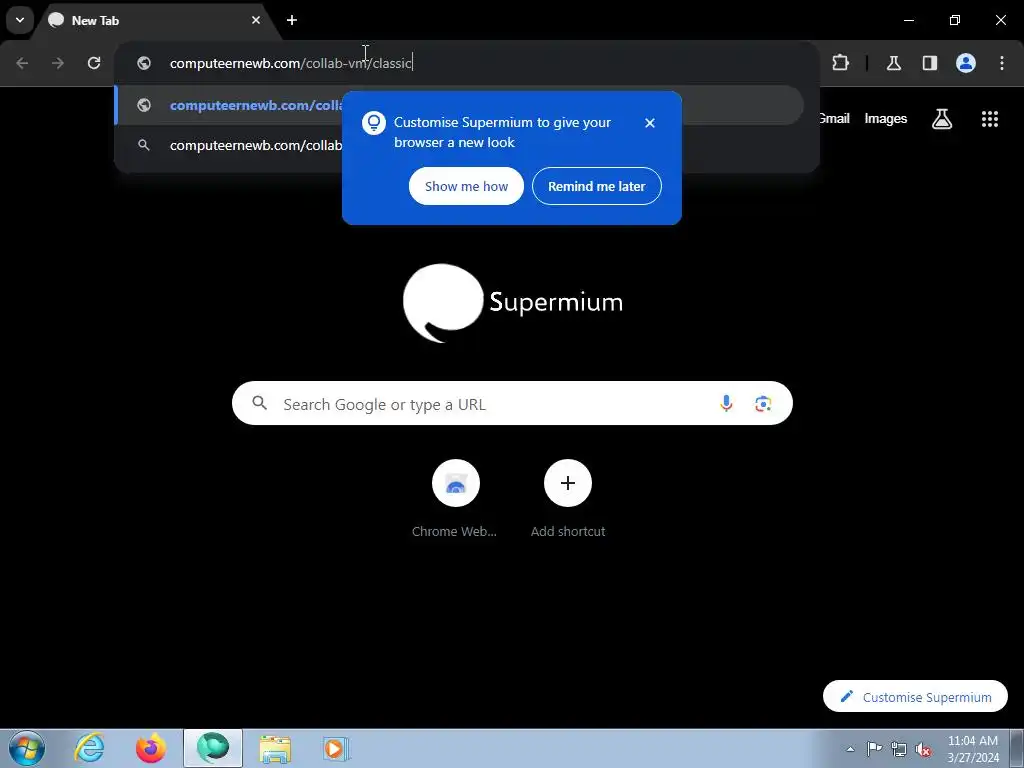Go back with the back arrow

coord(22,63)
